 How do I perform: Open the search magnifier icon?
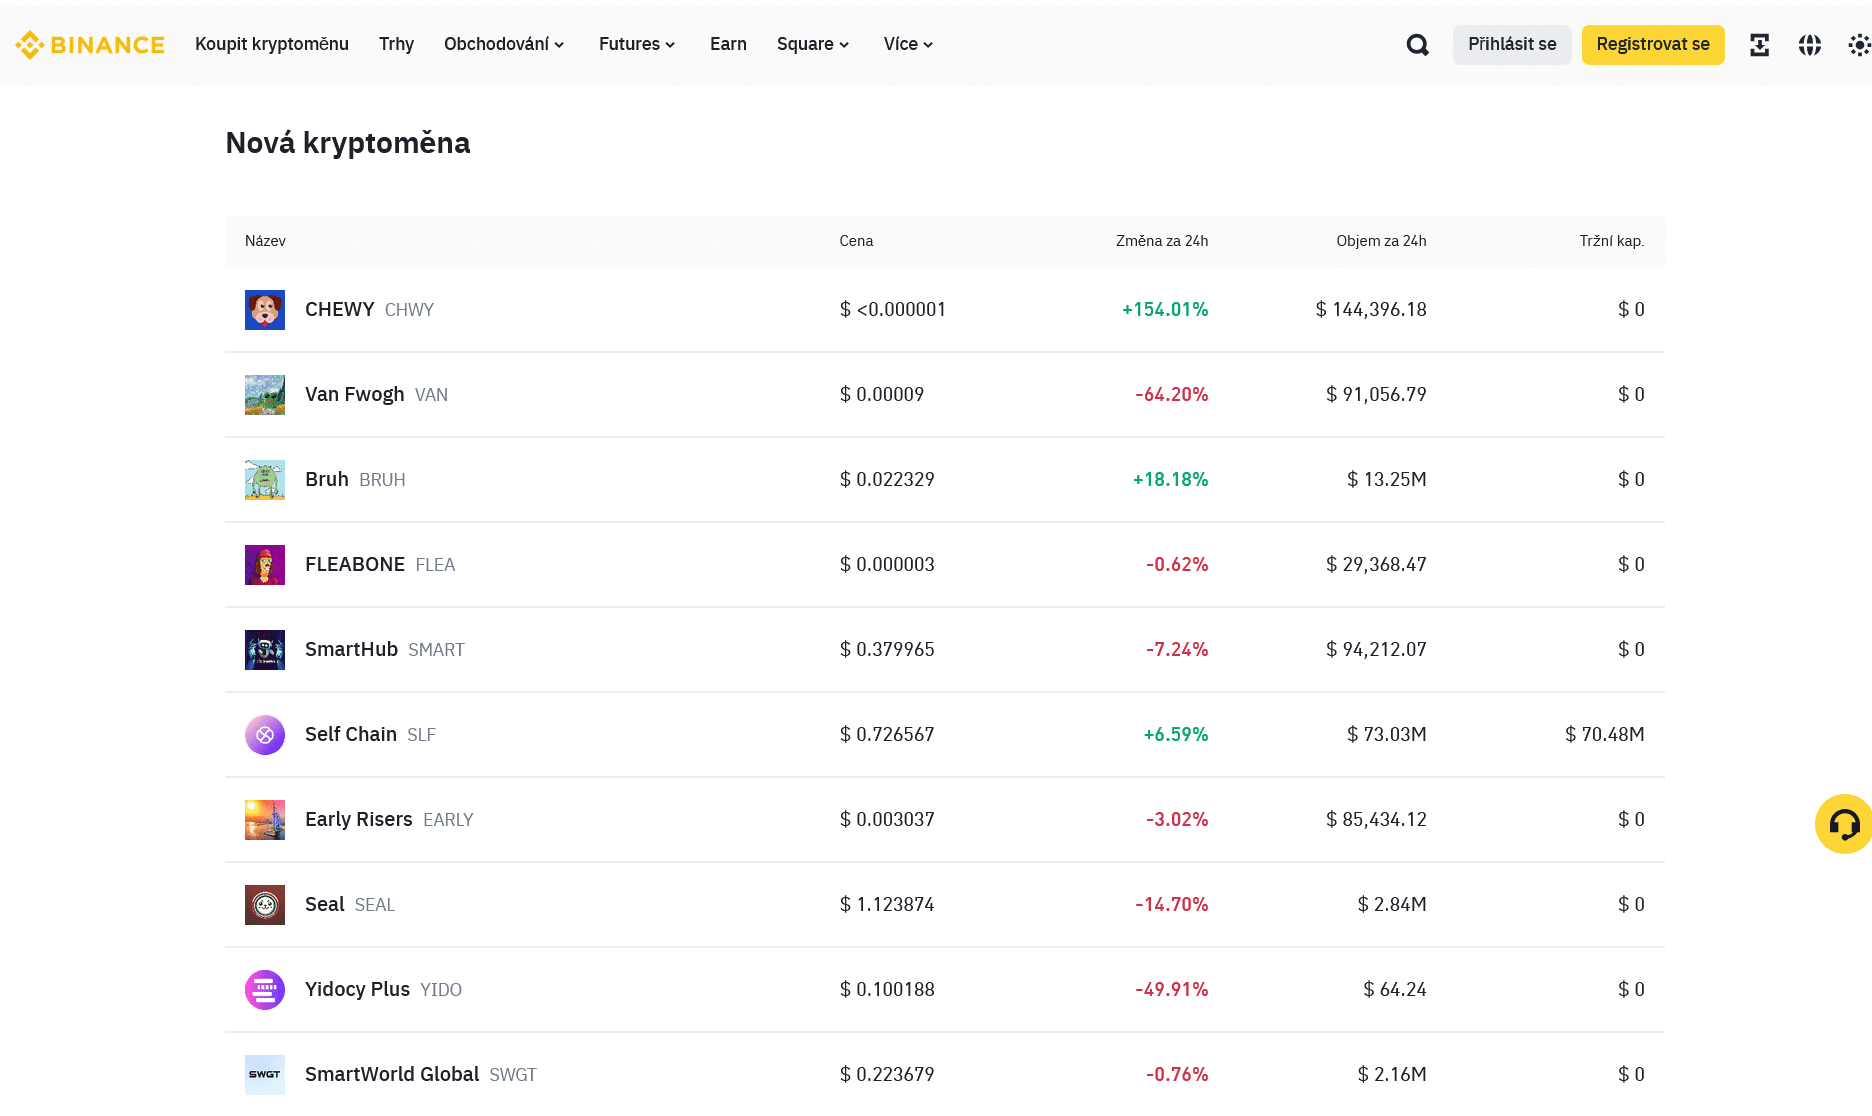1417,44
